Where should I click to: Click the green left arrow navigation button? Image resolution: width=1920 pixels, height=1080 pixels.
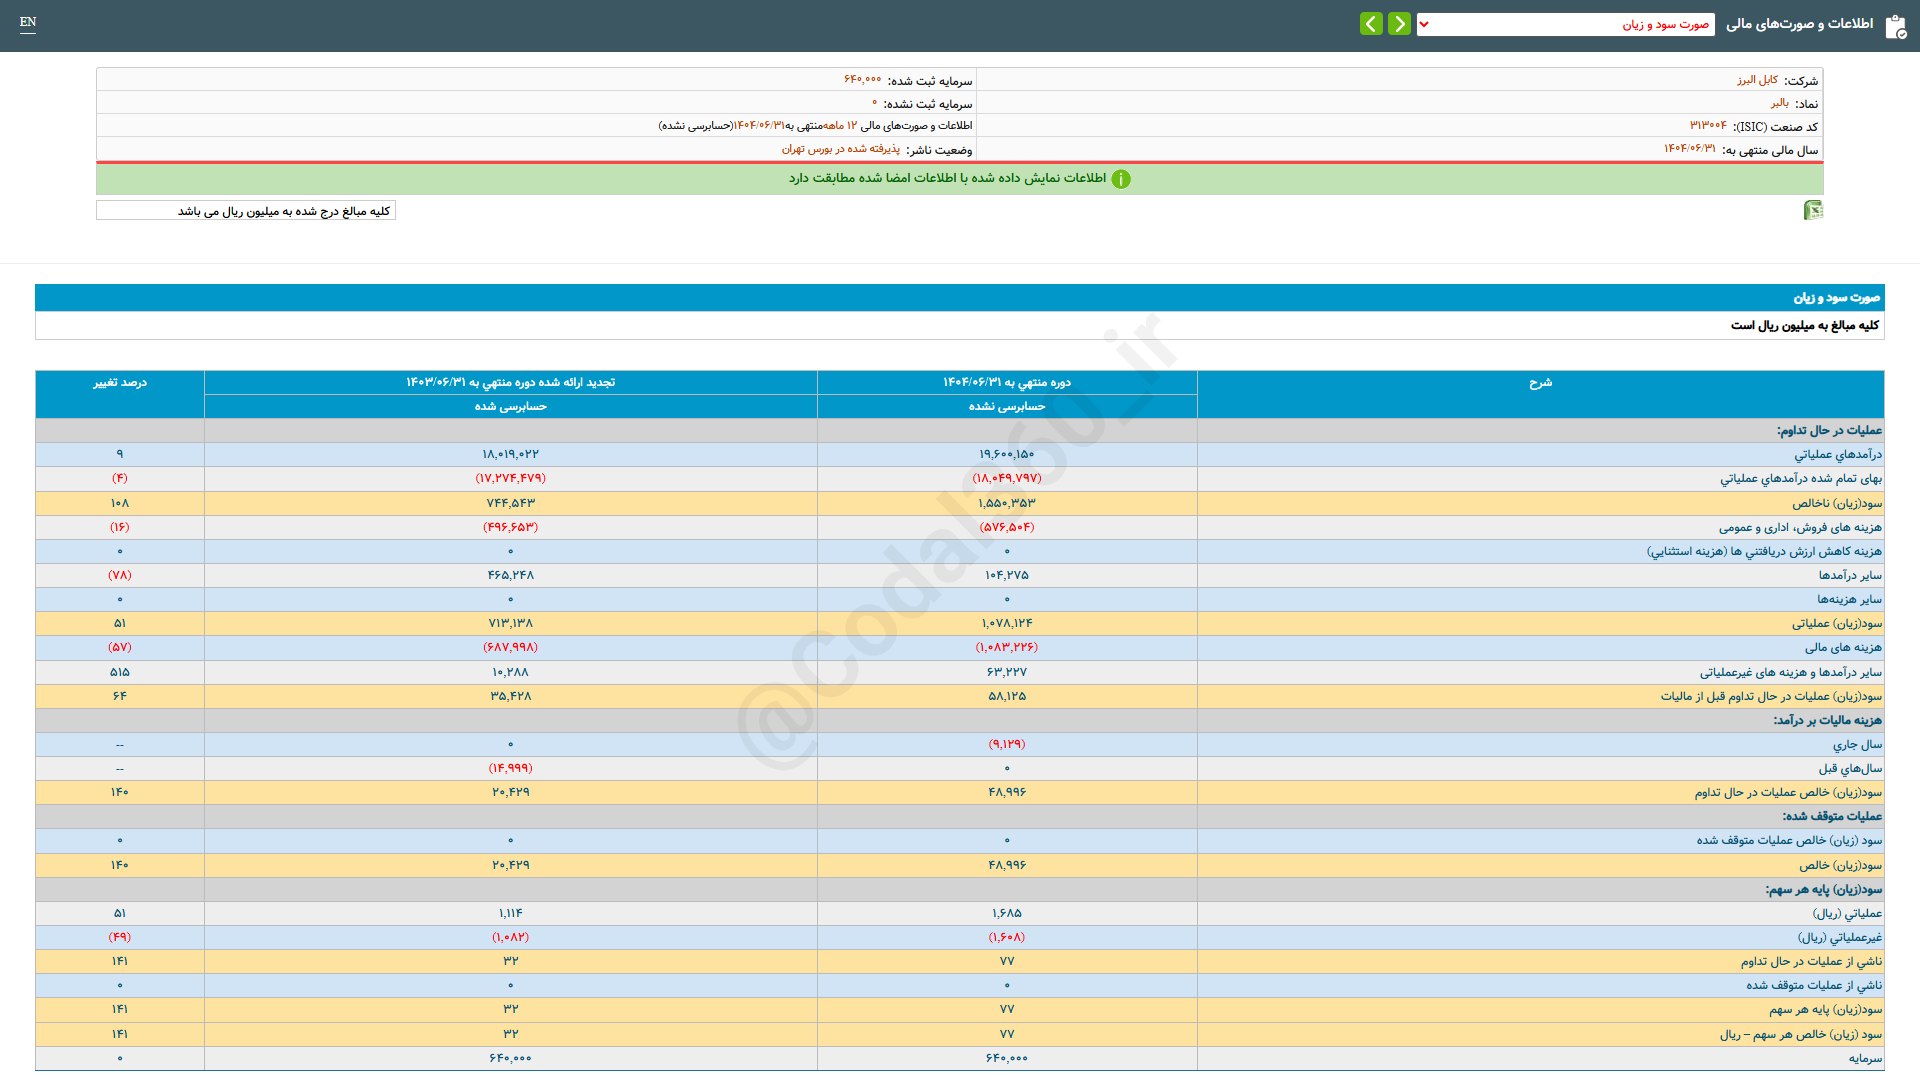[x=1371, y=23]
